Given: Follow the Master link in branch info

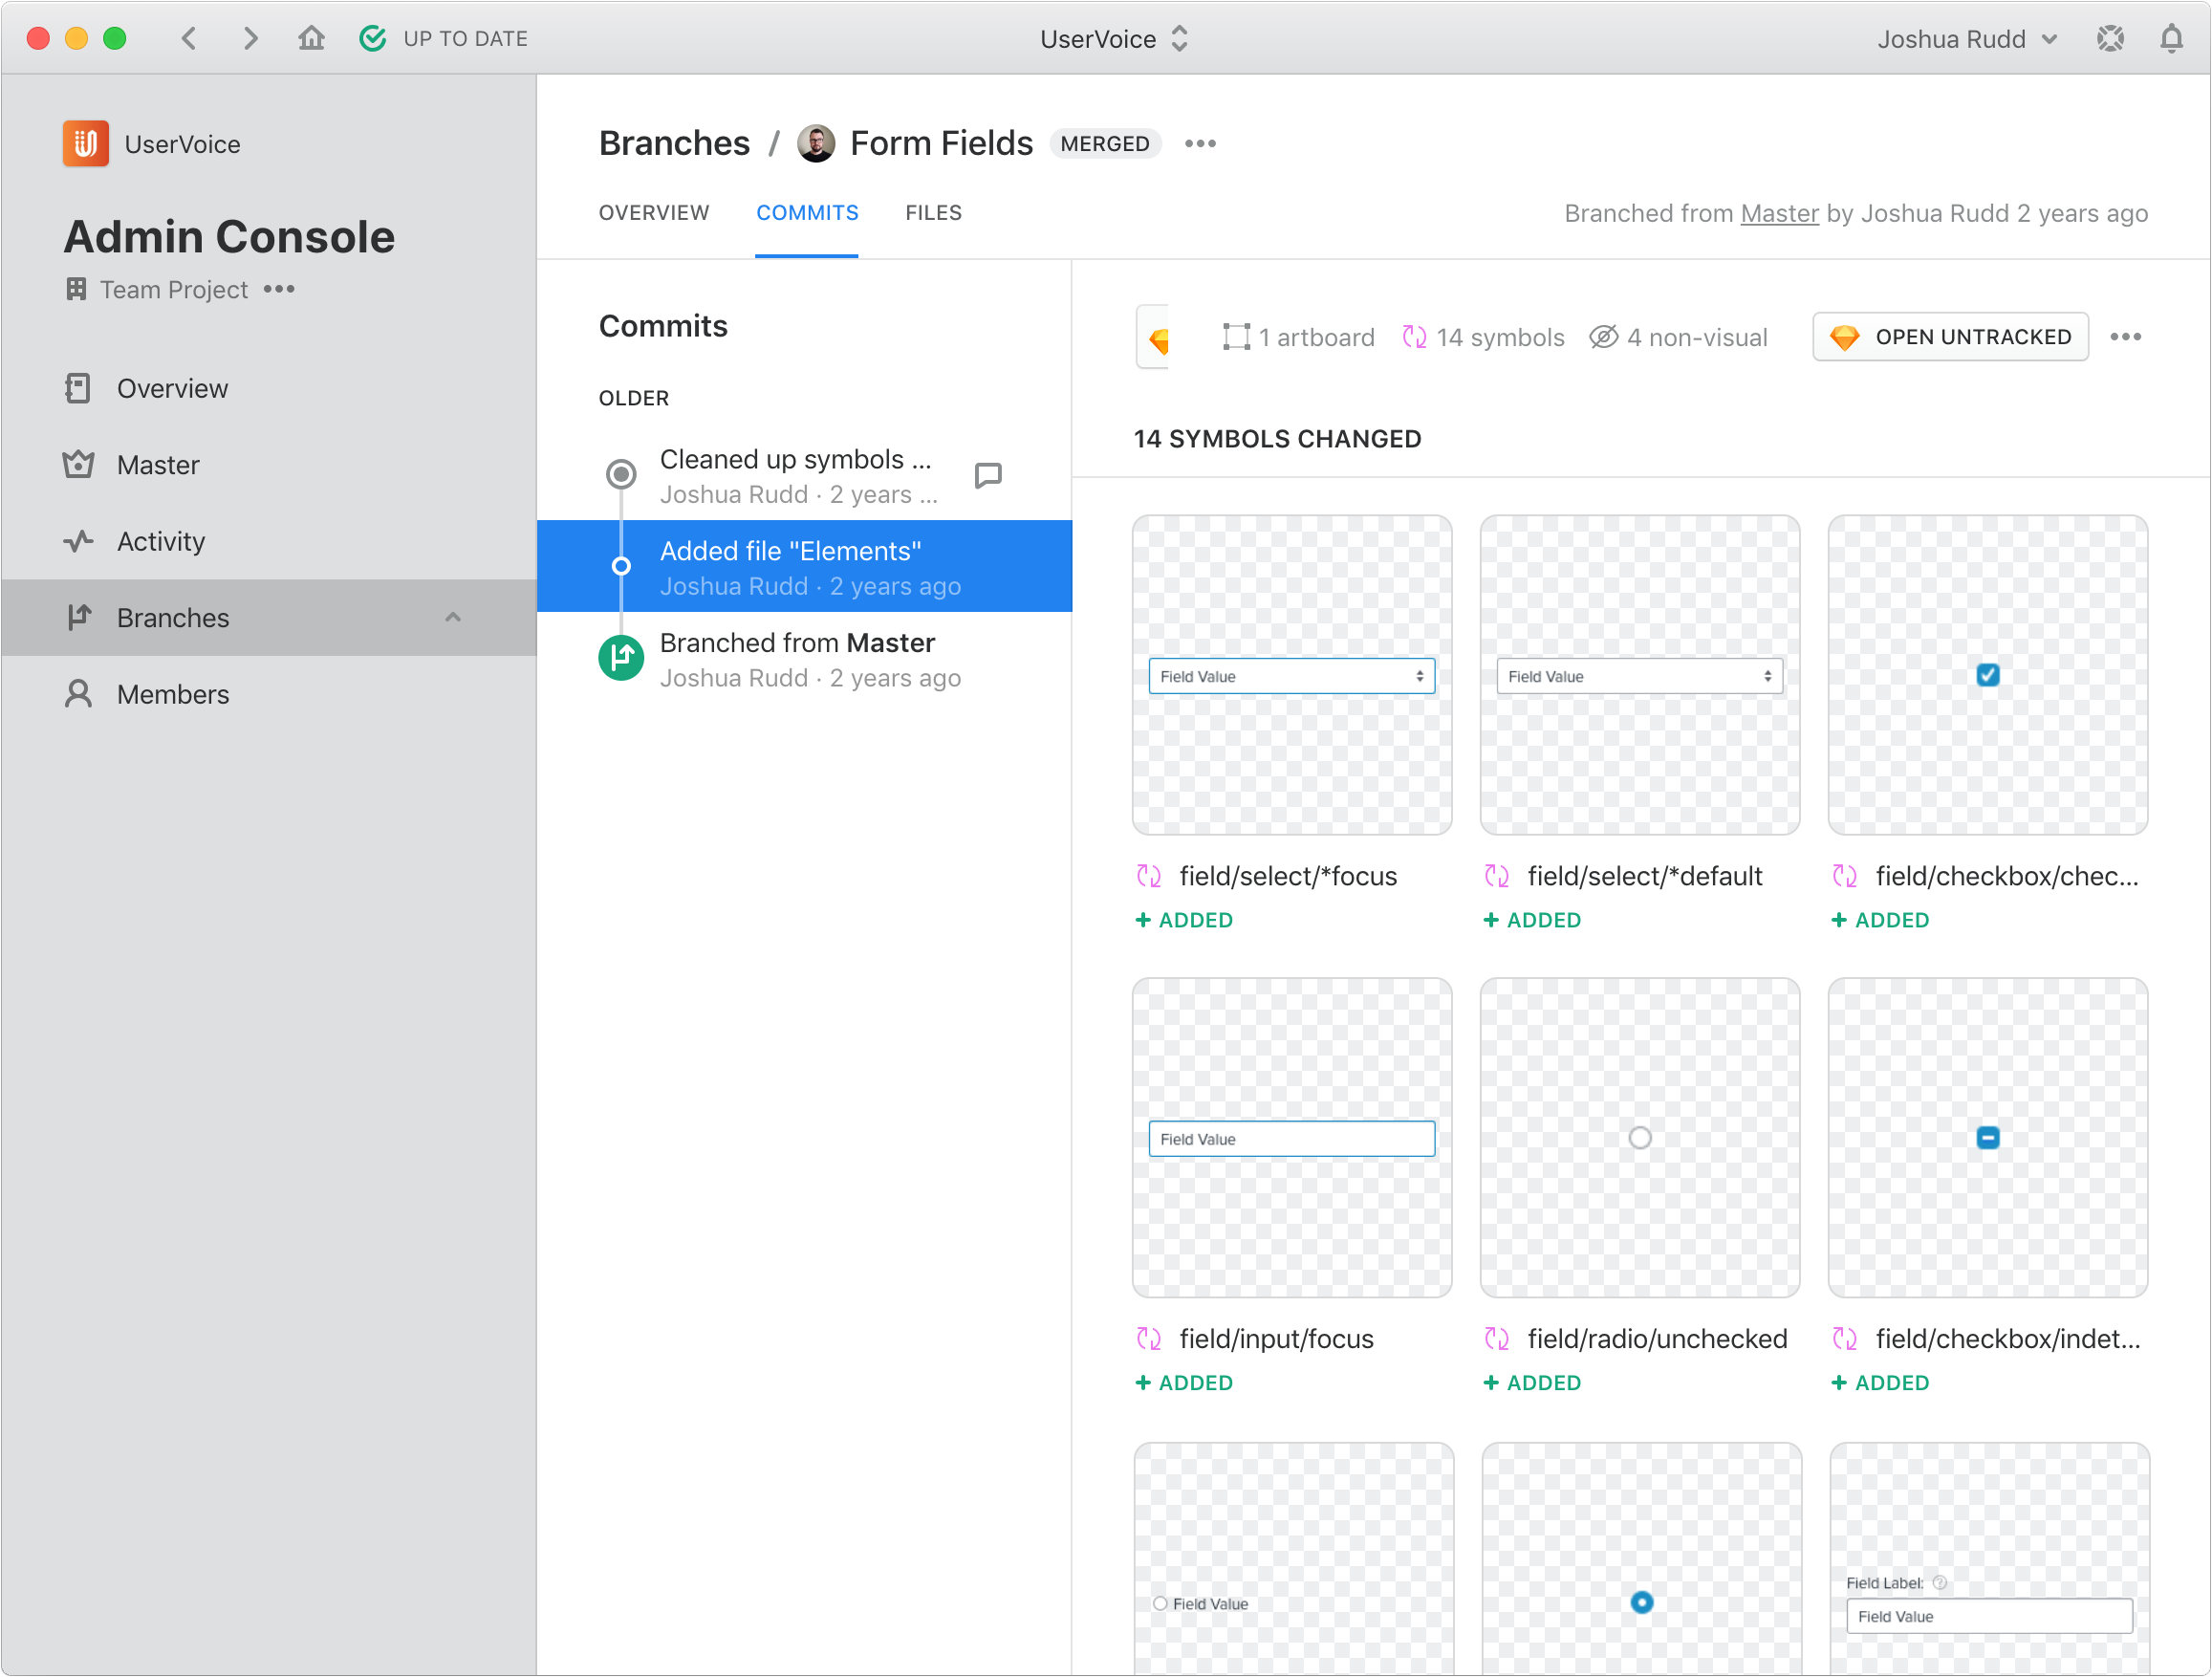Looking at the screenshot, I should [1779, 213].
